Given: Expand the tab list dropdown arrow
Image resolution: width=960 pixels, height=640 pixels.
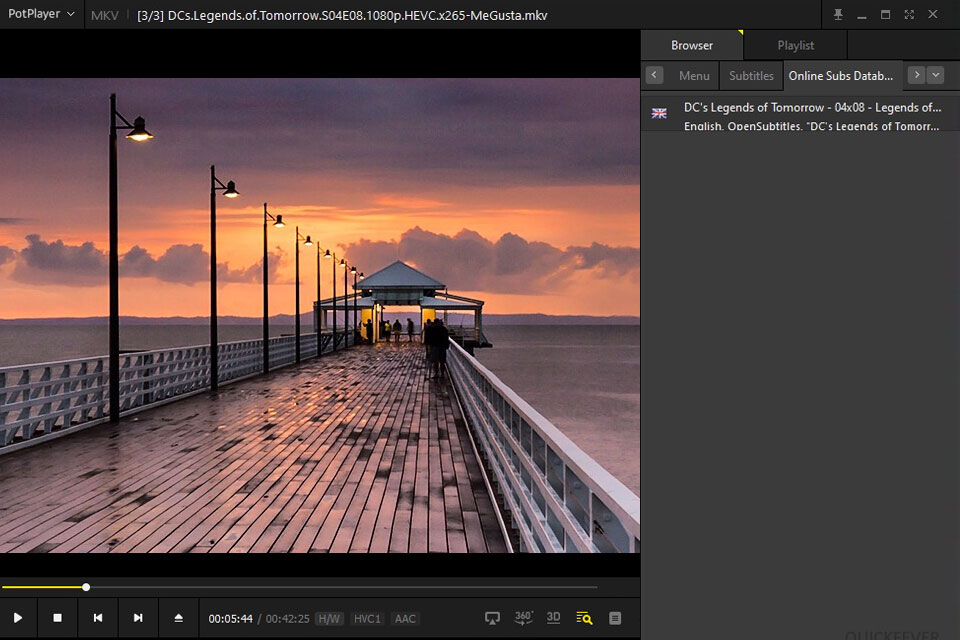Looking at the screenshot, I should point(935,75).
